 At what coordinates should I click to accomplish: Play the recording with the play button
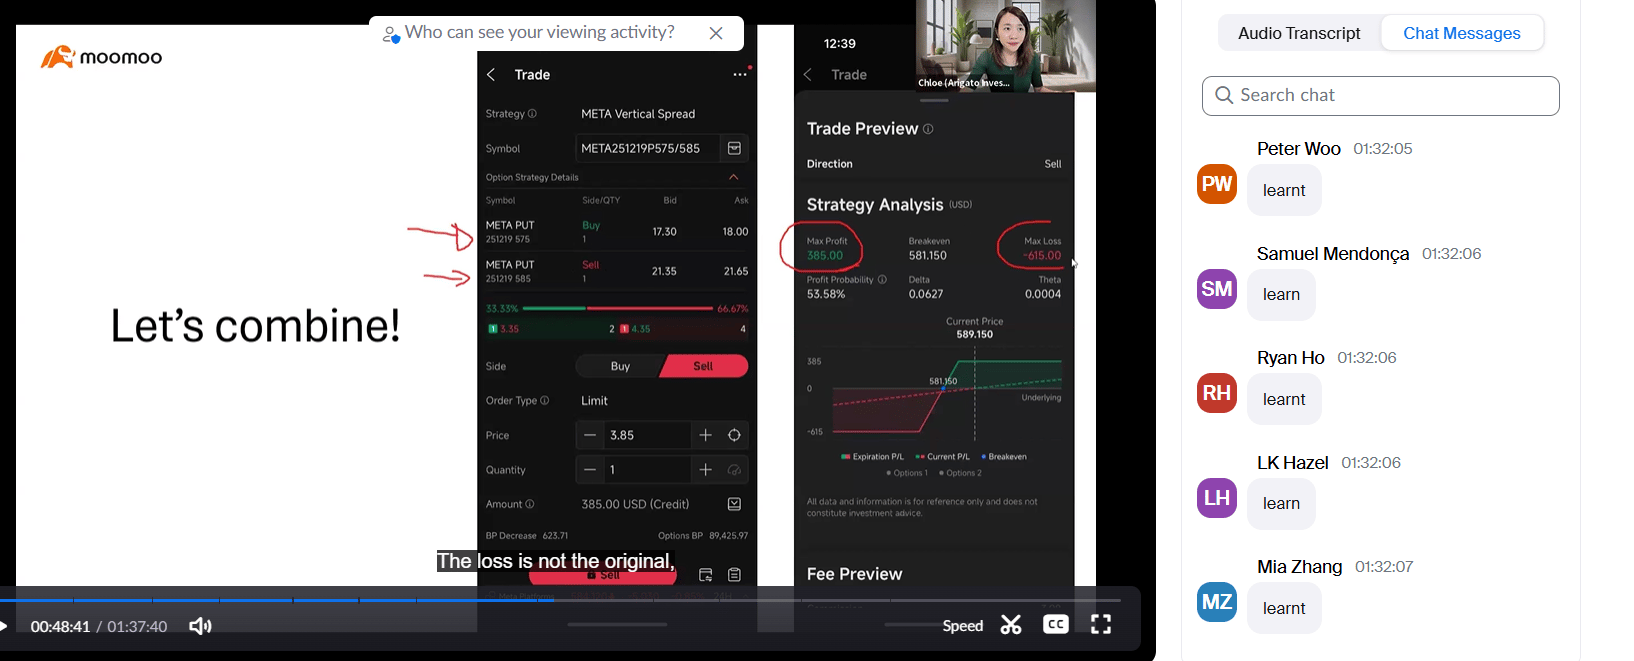(x=4, y=626)
